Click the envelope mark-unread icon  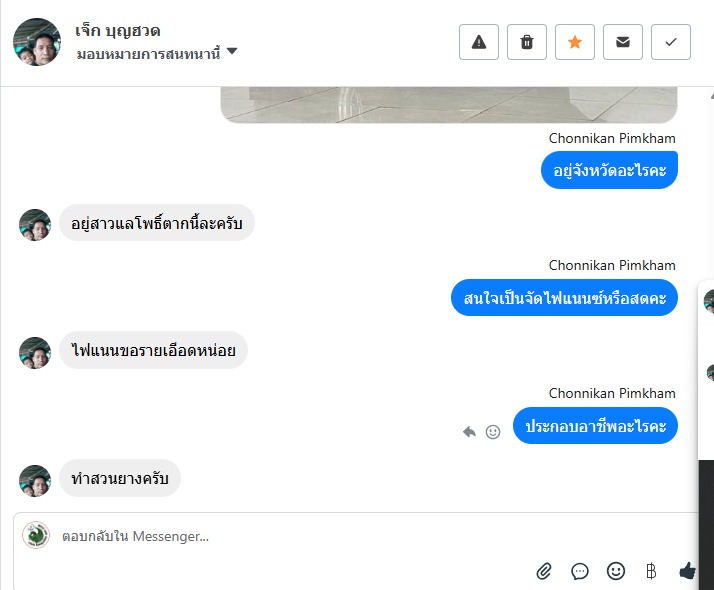click(622, 42)
